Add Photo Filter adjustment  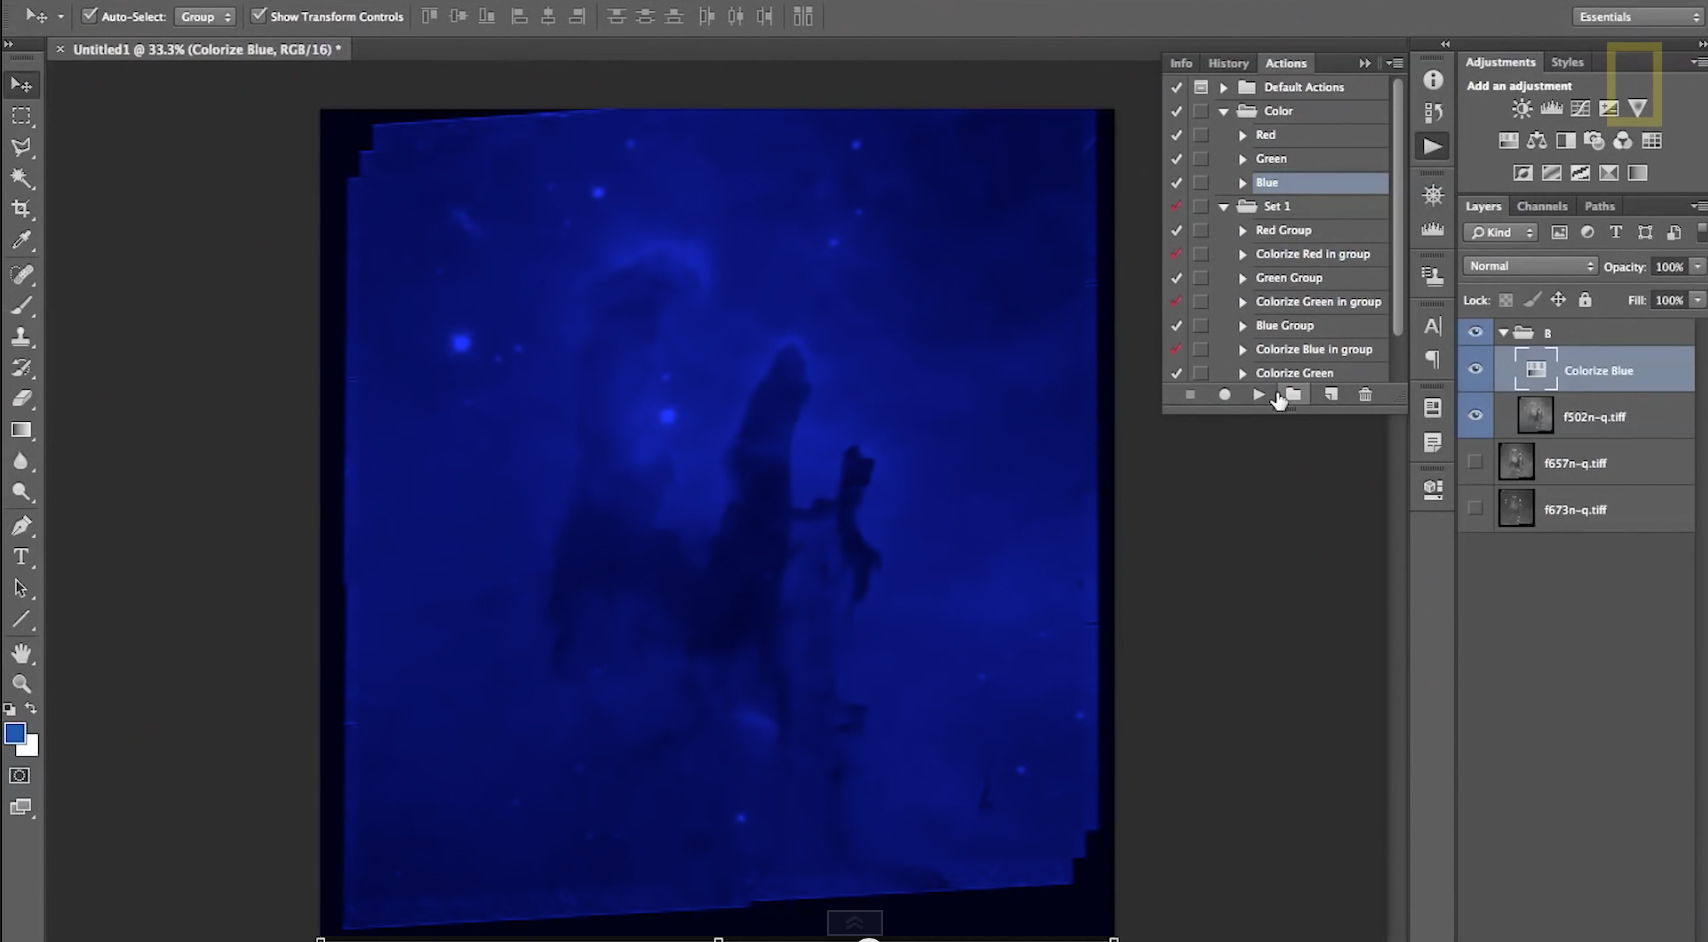pos(1594,141)
